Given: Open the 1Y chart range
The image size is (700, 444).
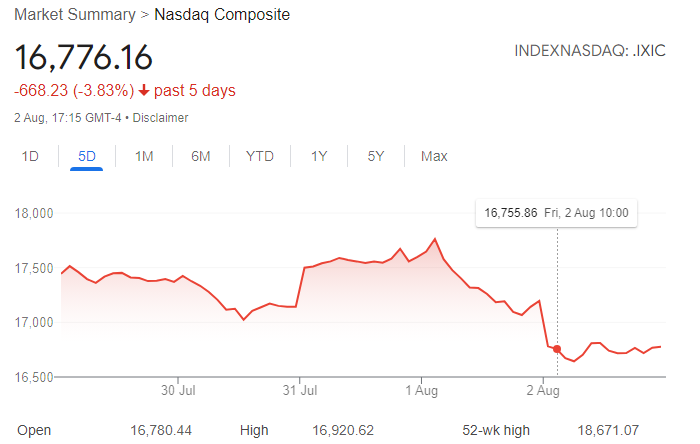Looking at the screenshot, I should coord(319,156).
